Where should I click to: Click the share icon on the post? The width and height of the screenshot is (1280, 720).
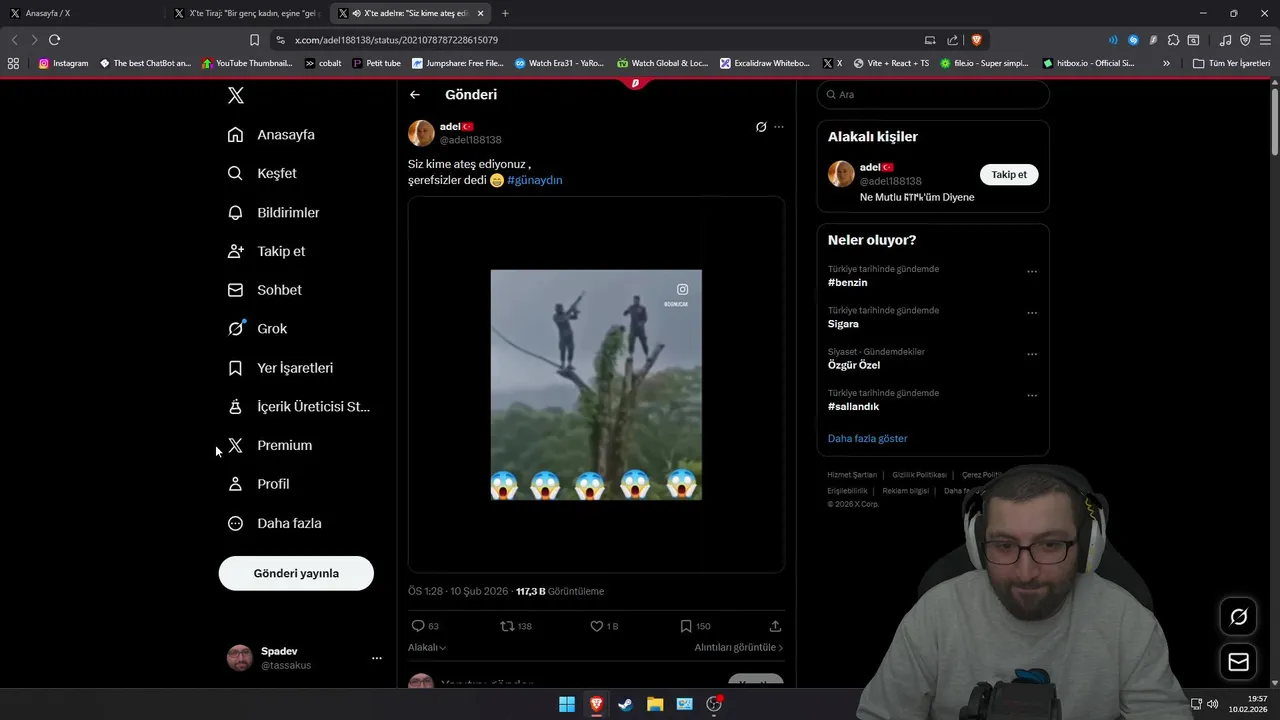(775, 626)
